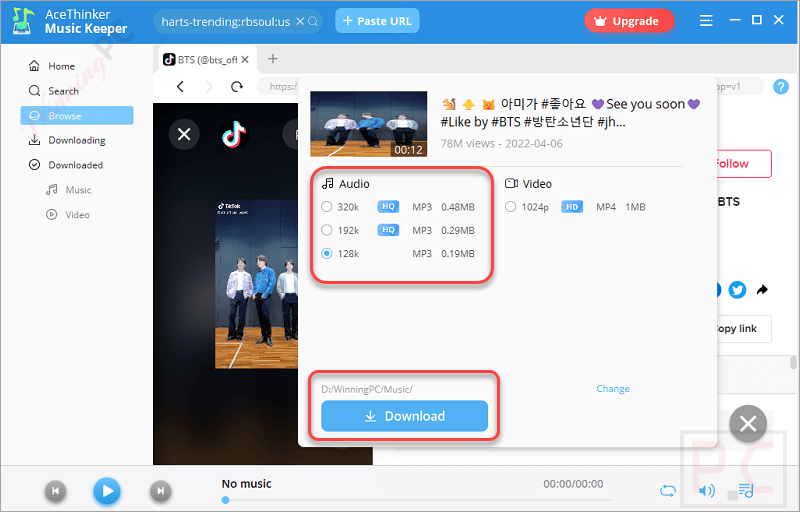Open Video under Downloaded
Image resolution: width=800 pixels, height=512 pixels.
point(68,215)
